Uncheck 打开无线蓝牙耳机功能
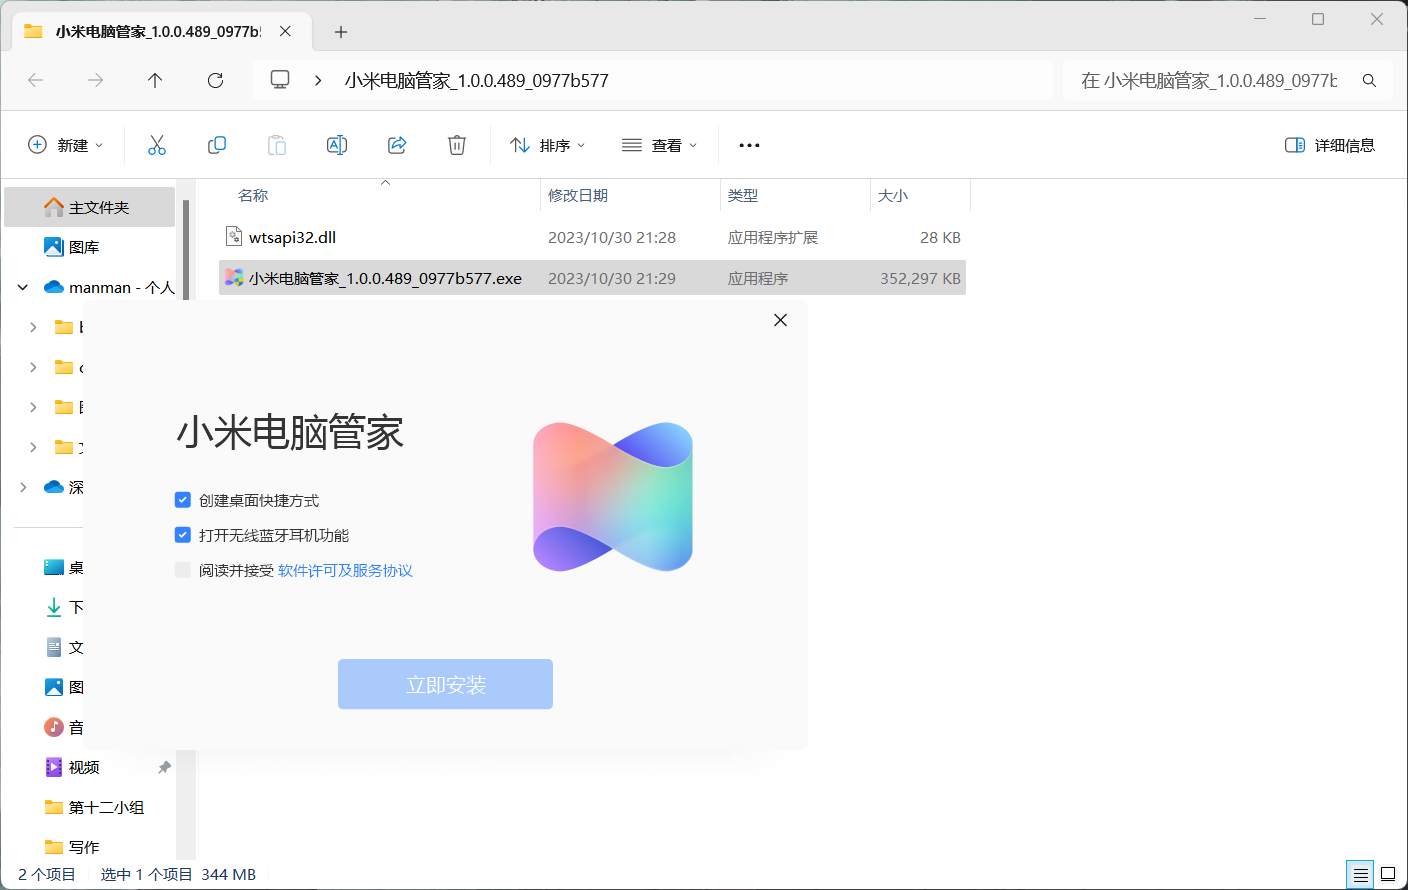The height and width of the screenshot is (890, 1408). pos(183,534)
